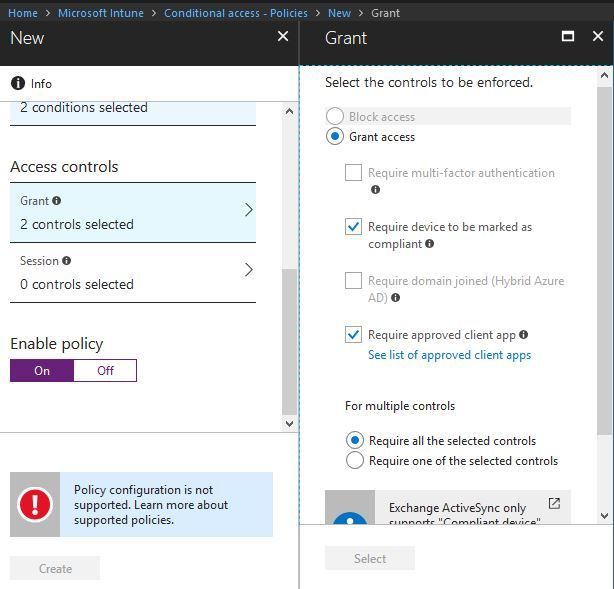This screenshot has width=614, height=589.
Task: Open external link icon in Exchange ActiveSync notice
Action: tap(554, 504)
